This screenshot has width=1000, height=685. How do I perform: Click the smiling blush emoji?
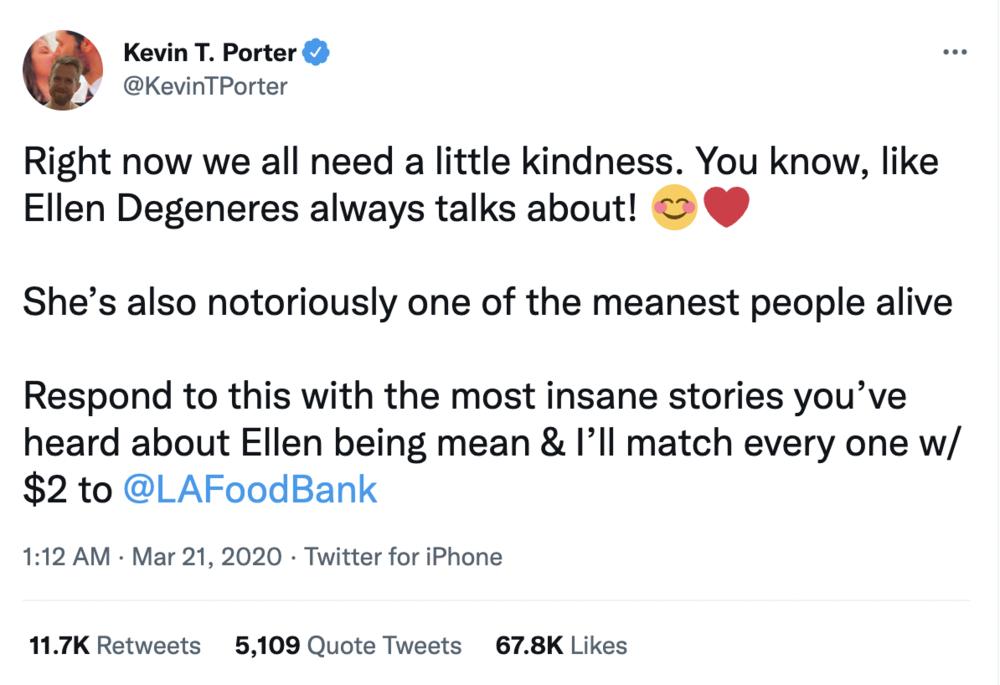coord(673,208)
